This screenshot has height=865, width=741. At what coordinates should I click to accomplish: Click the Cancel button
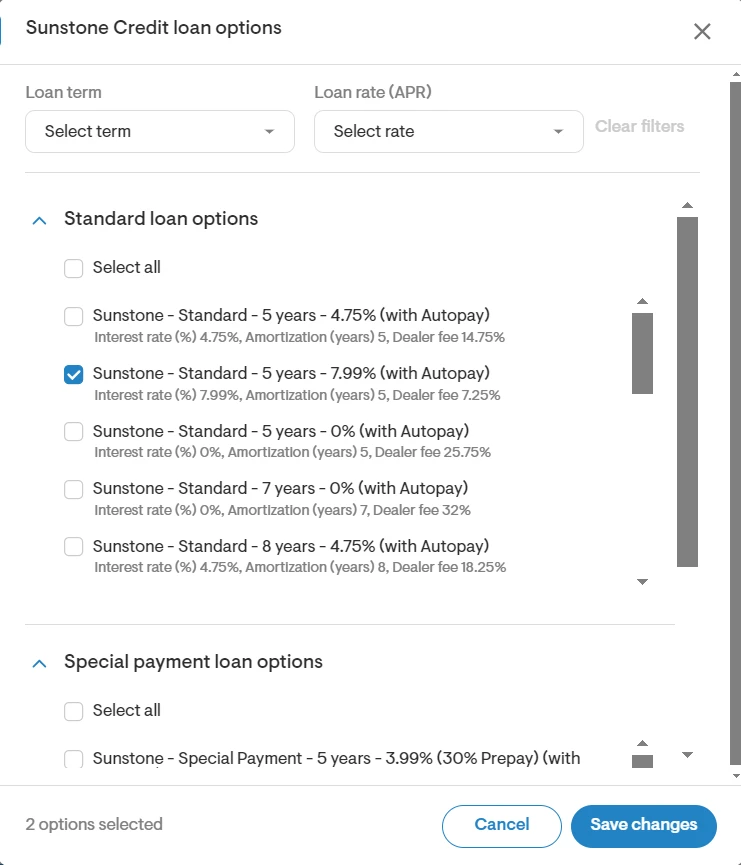click(x=502, y=826)
